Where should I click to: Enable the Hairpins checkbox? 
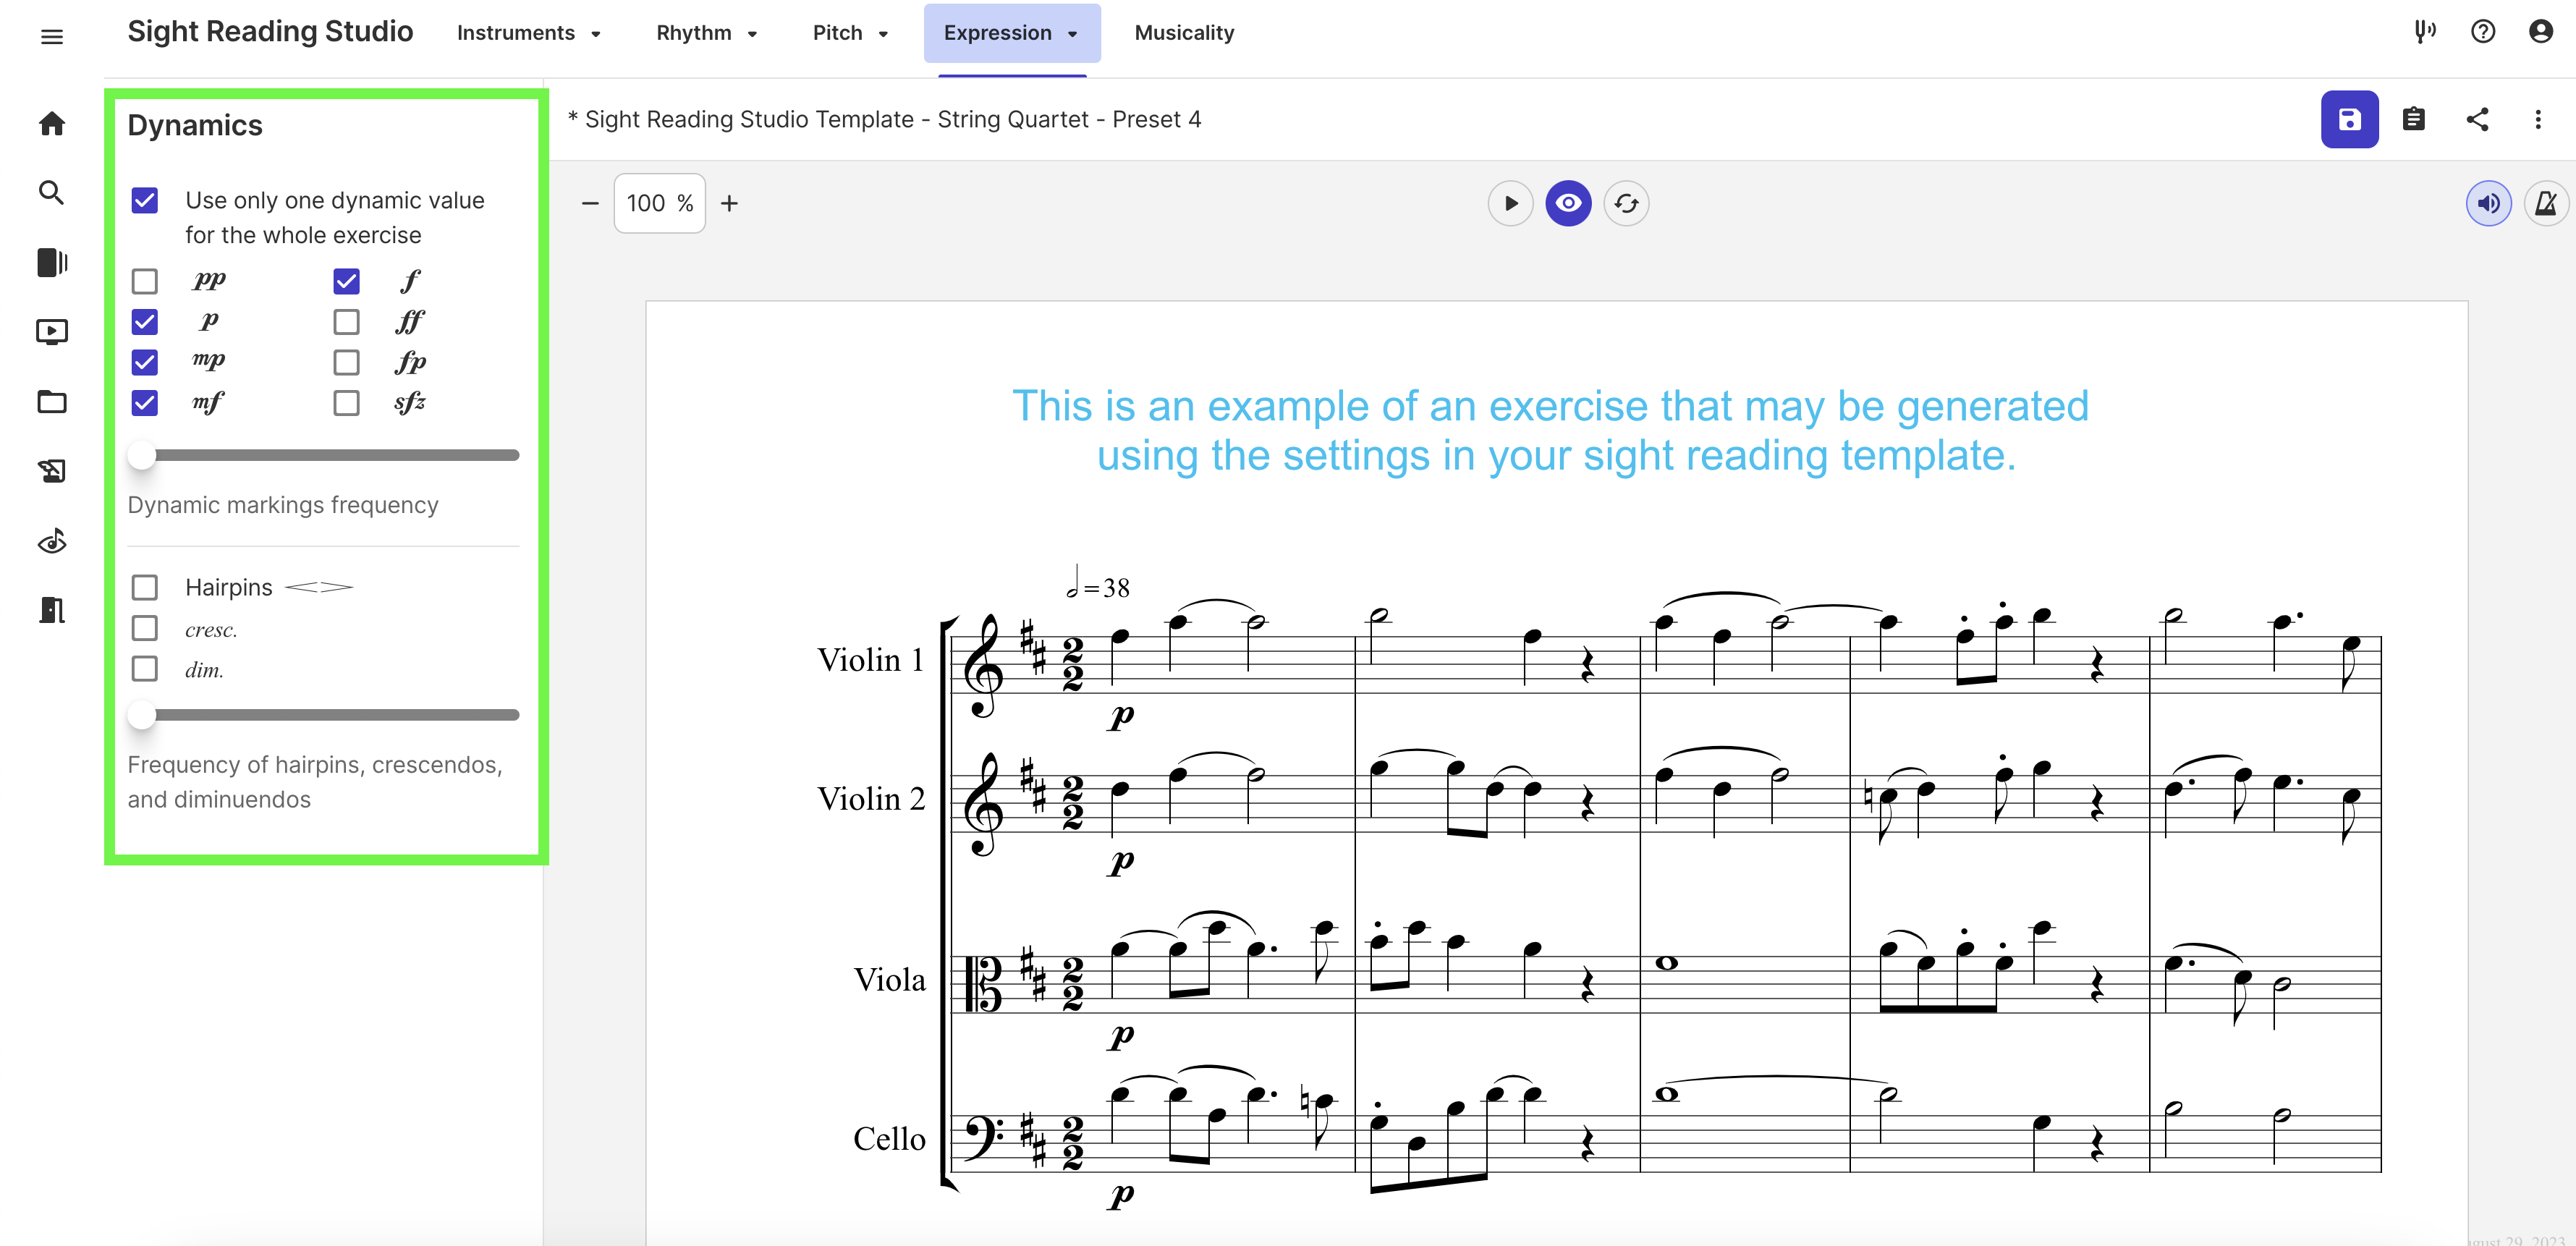[145, 587]
